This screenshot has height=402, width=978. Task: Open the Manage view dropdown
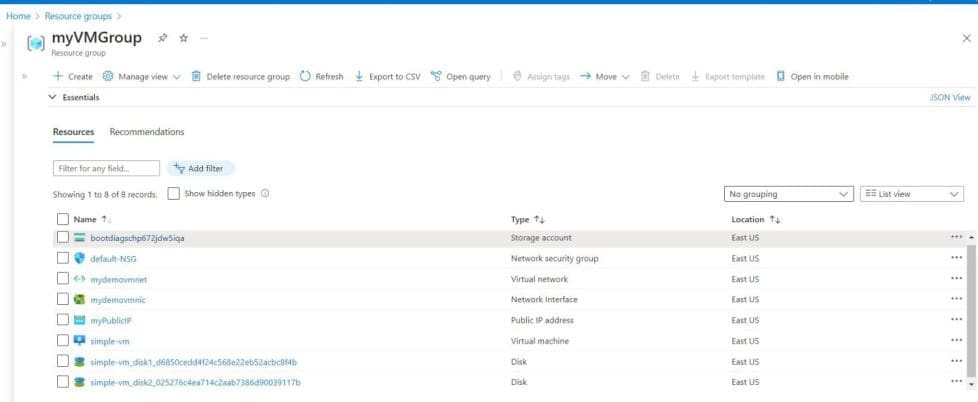click(x=142, y=77)
